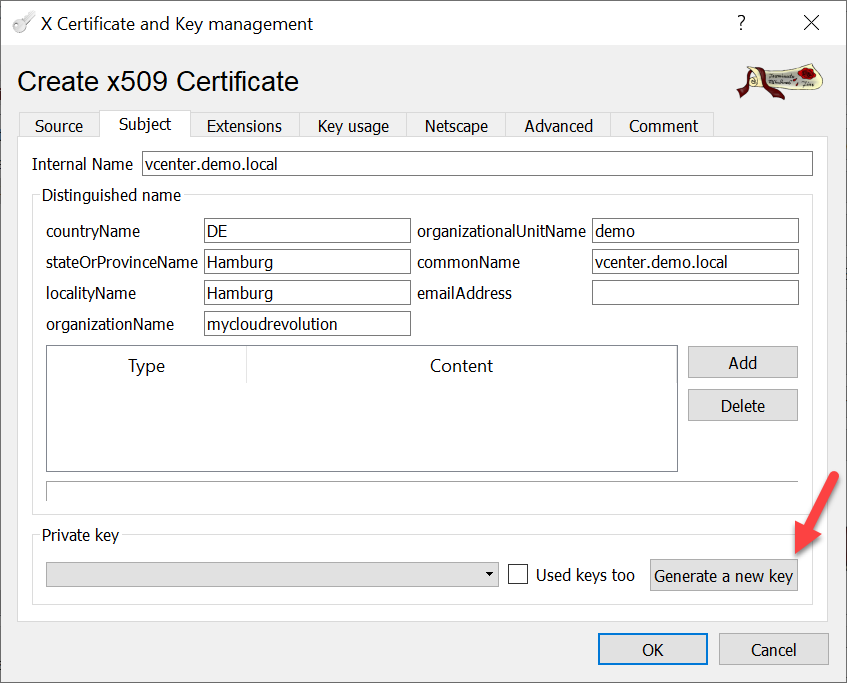847x683 pixels.
Task: Select the Key usage tab
Action: pyautogui.click(x=353, y=126)
